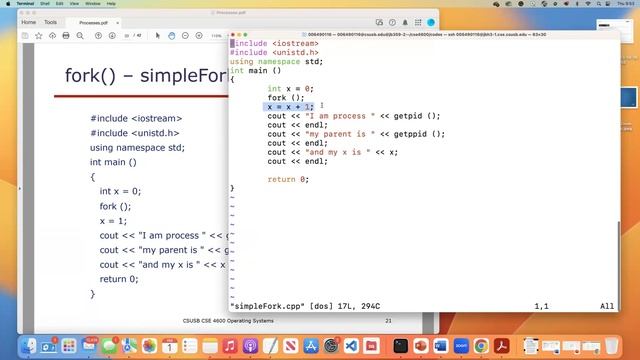Open the View menu
The width and height of the screenshot is (640, 360).
74,3
